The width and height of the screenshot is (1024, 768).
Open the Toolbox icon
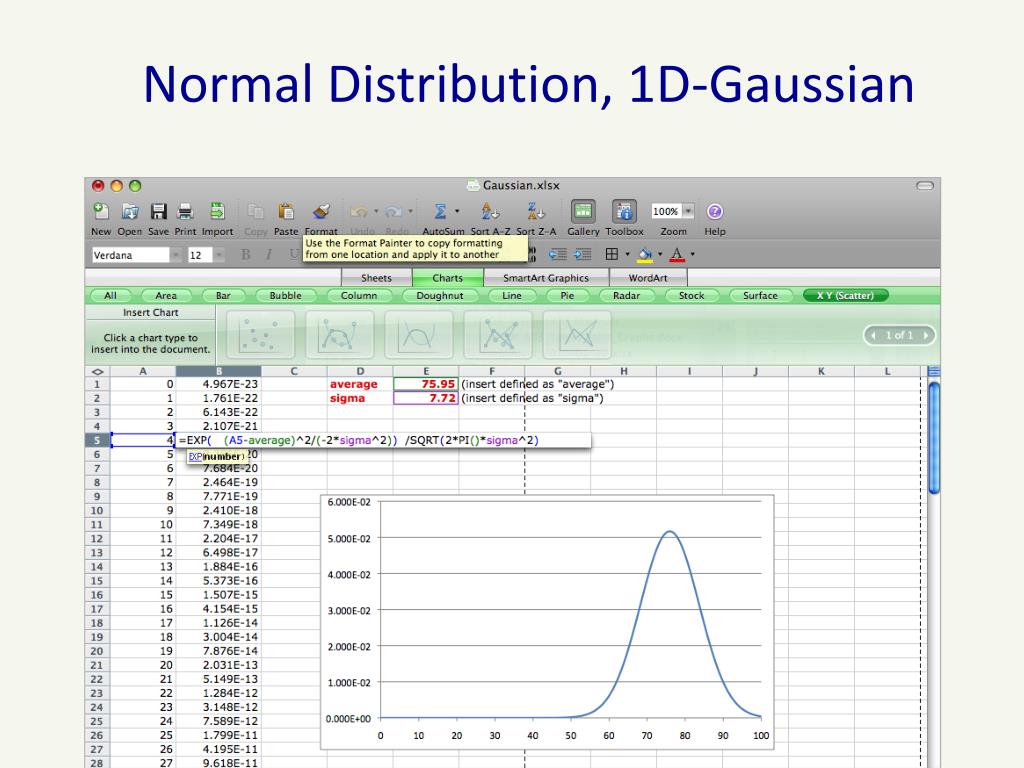coord(624,212)
